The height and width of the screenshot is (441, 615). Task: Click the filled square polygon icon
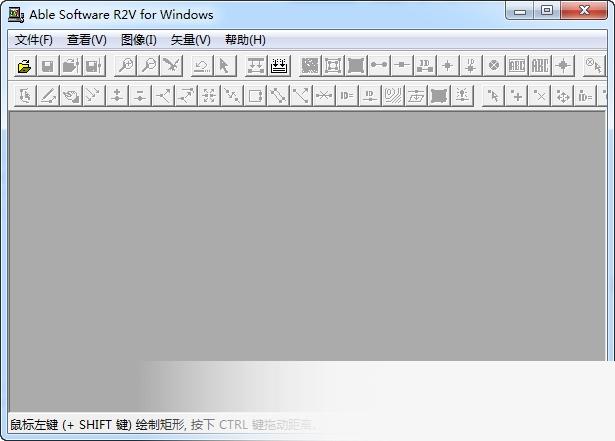coord(356,66)
